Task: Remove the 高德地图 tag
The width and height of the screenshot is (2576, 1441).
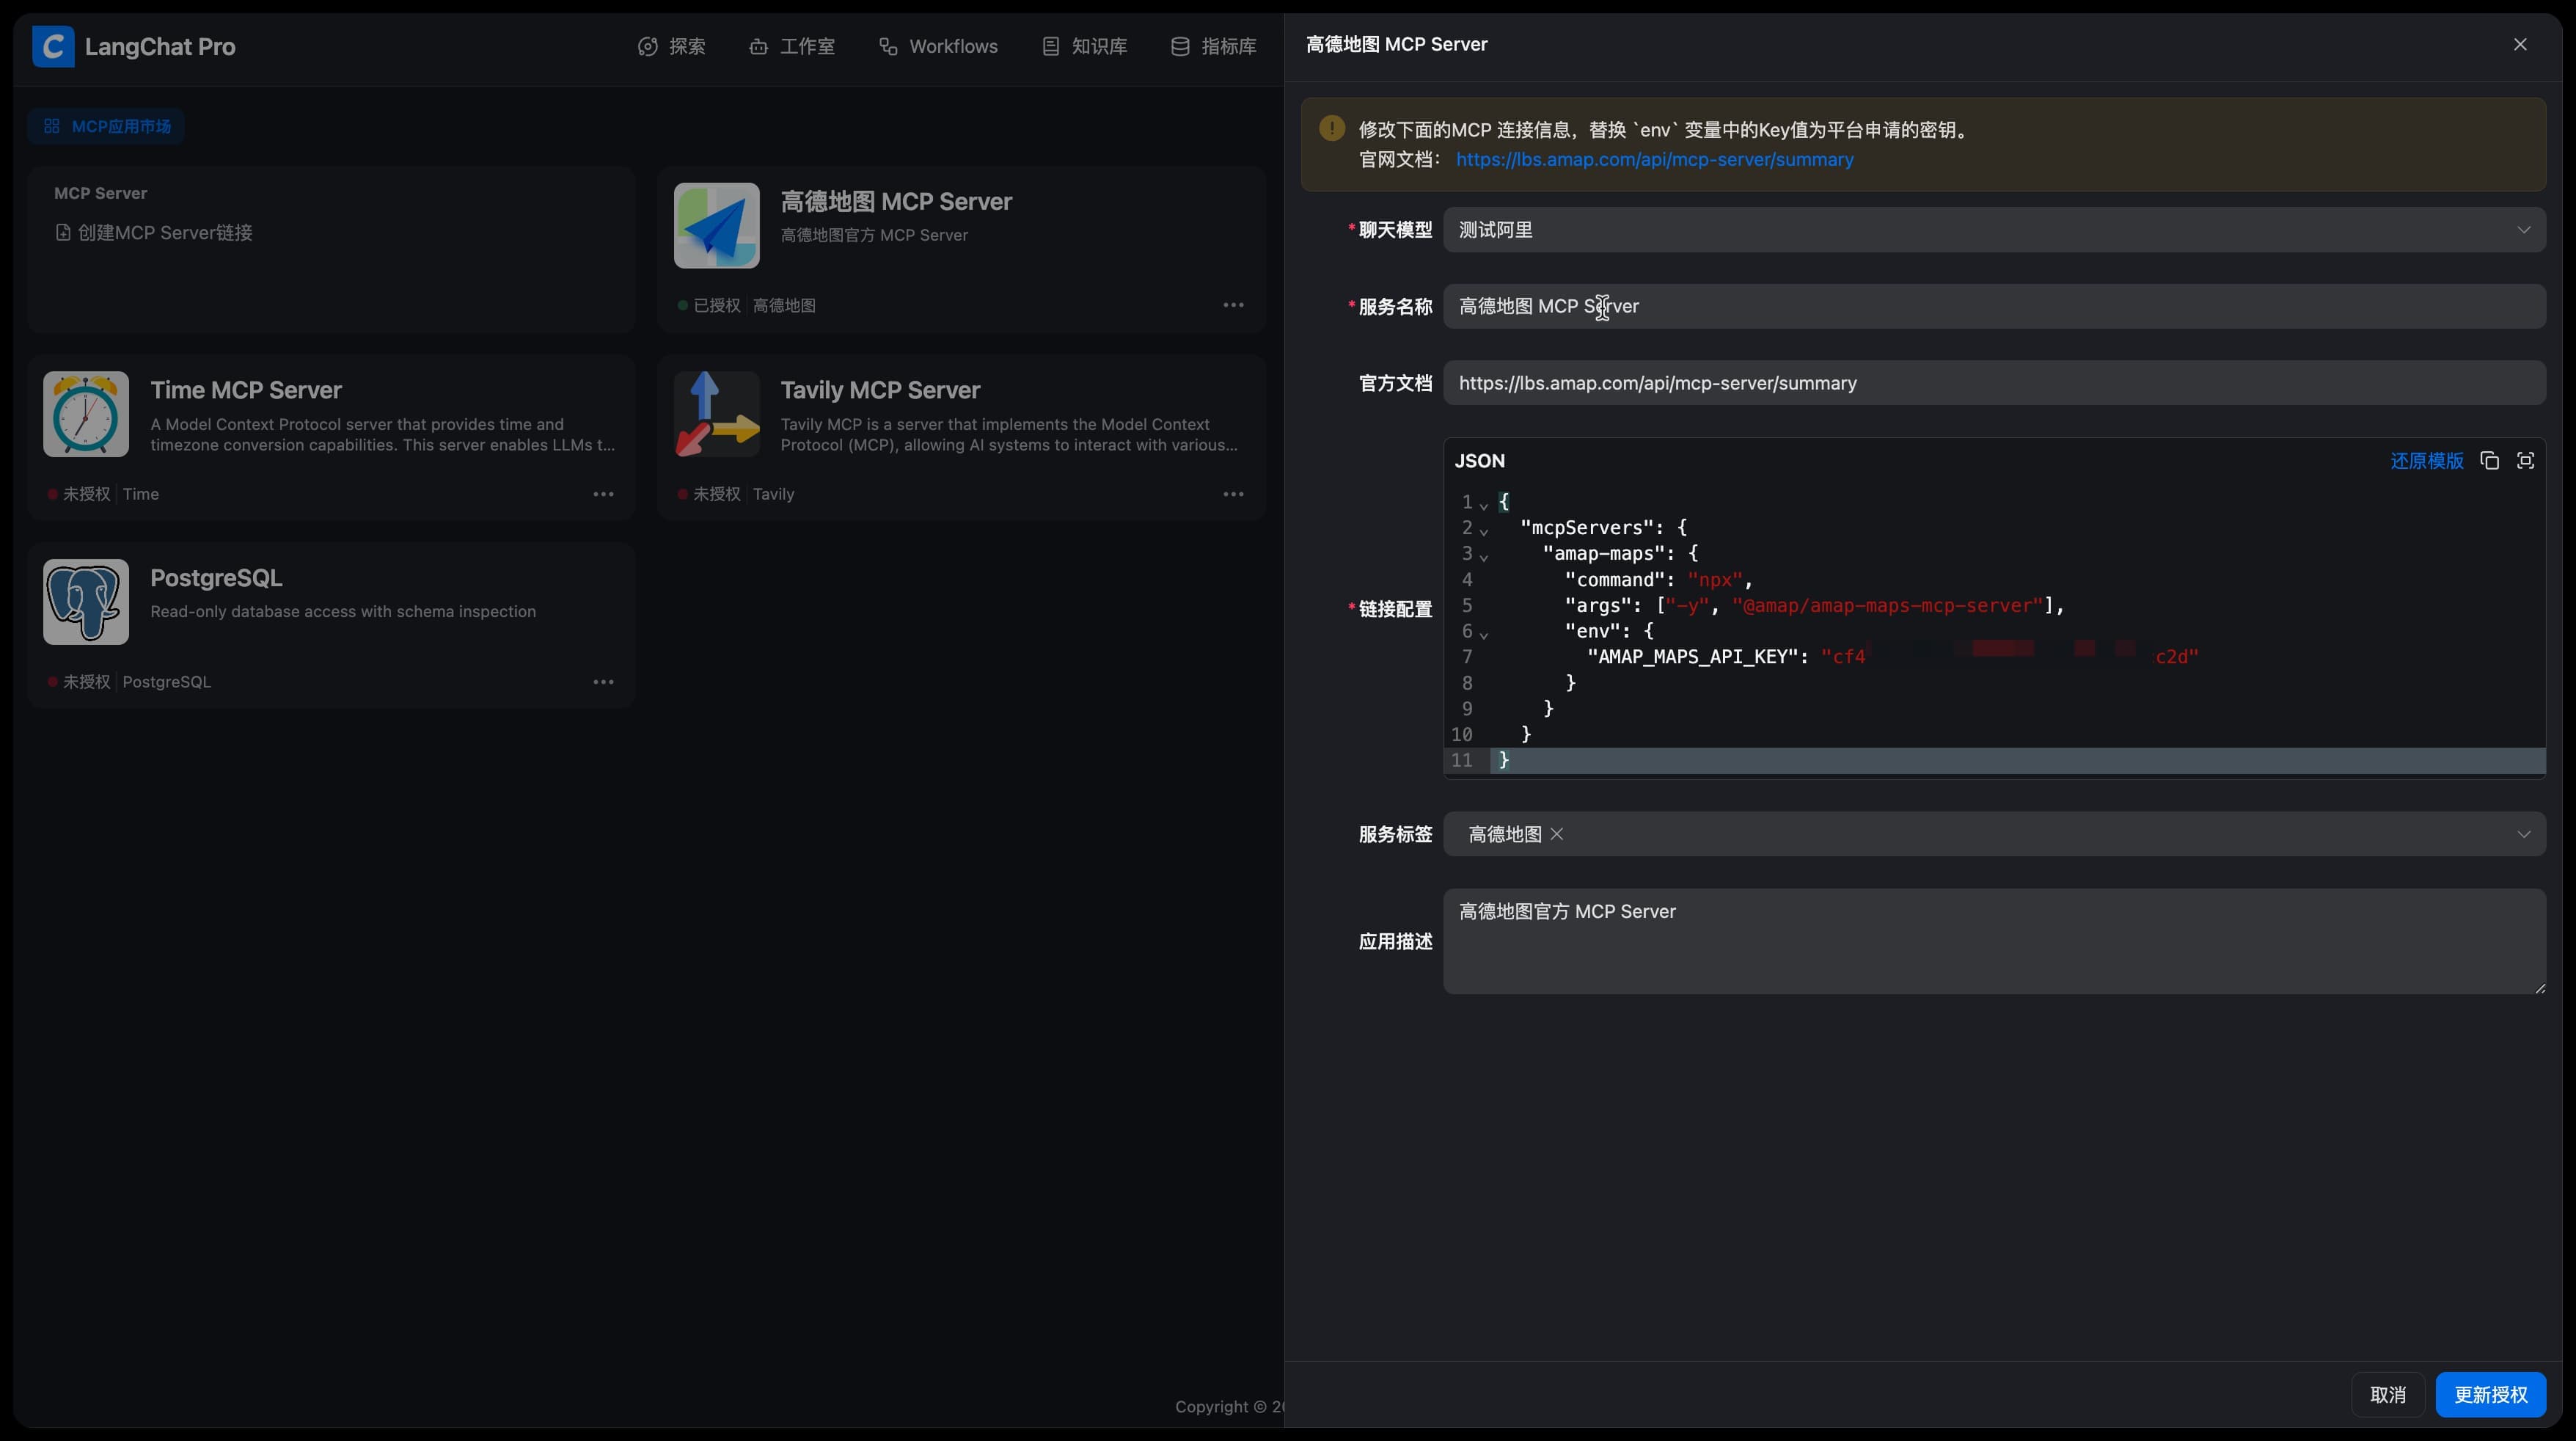Action: click(x=1556, y=834)
